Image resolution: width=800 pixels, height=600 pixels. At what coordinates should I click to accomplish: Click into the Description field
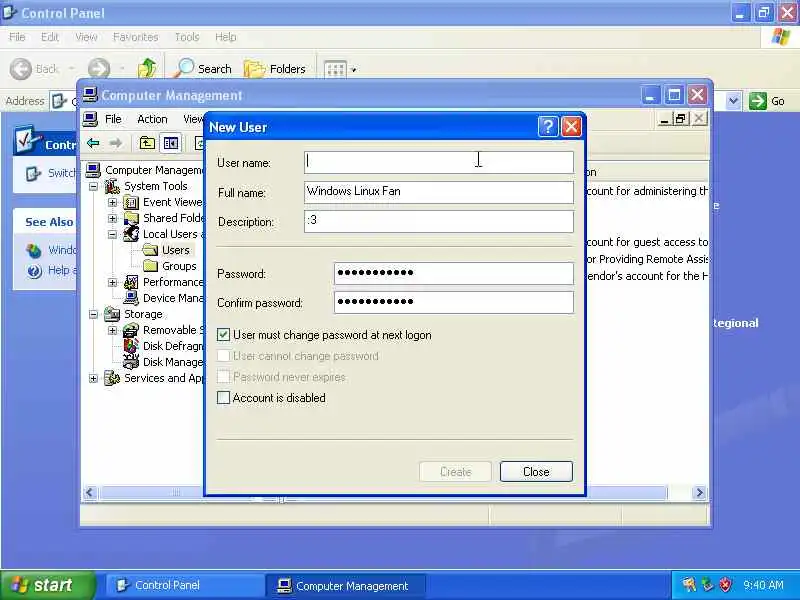(x=439, y=221)
